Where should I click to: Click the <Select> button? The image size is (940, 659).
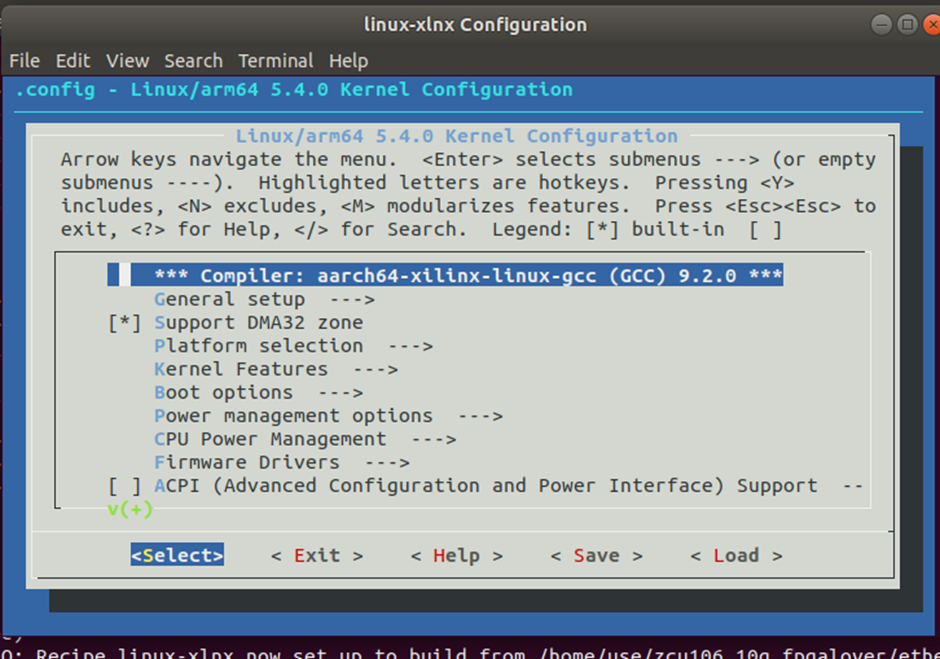point(177,555)
